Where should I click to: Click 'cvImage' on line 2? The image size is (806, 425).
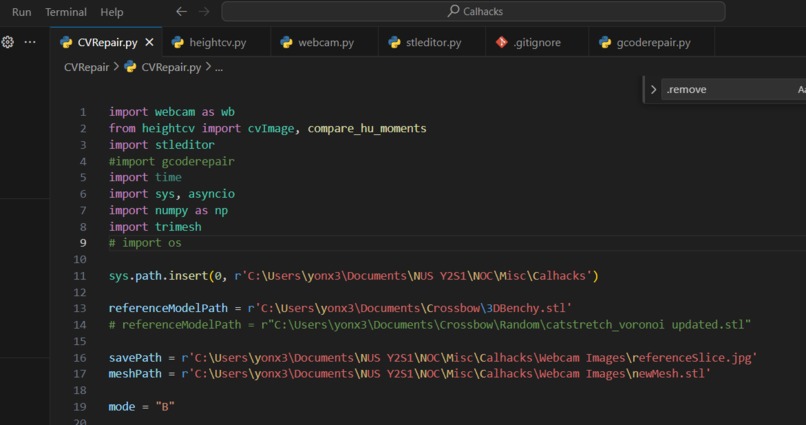[271, 128]
